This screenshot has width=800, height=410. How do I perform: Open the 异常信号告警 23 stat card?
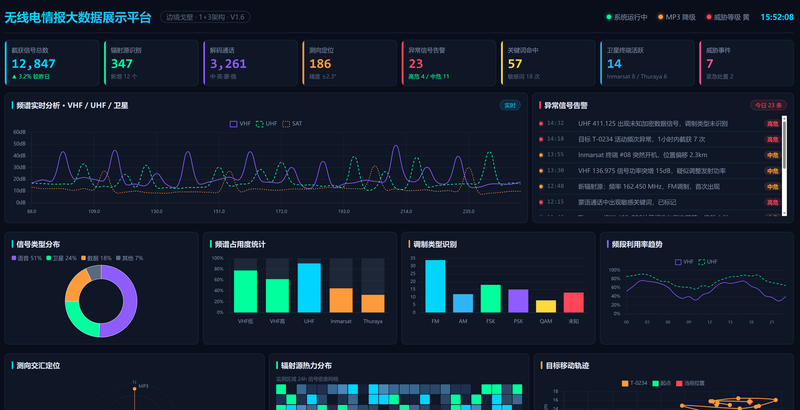click(x=449, y=63)
